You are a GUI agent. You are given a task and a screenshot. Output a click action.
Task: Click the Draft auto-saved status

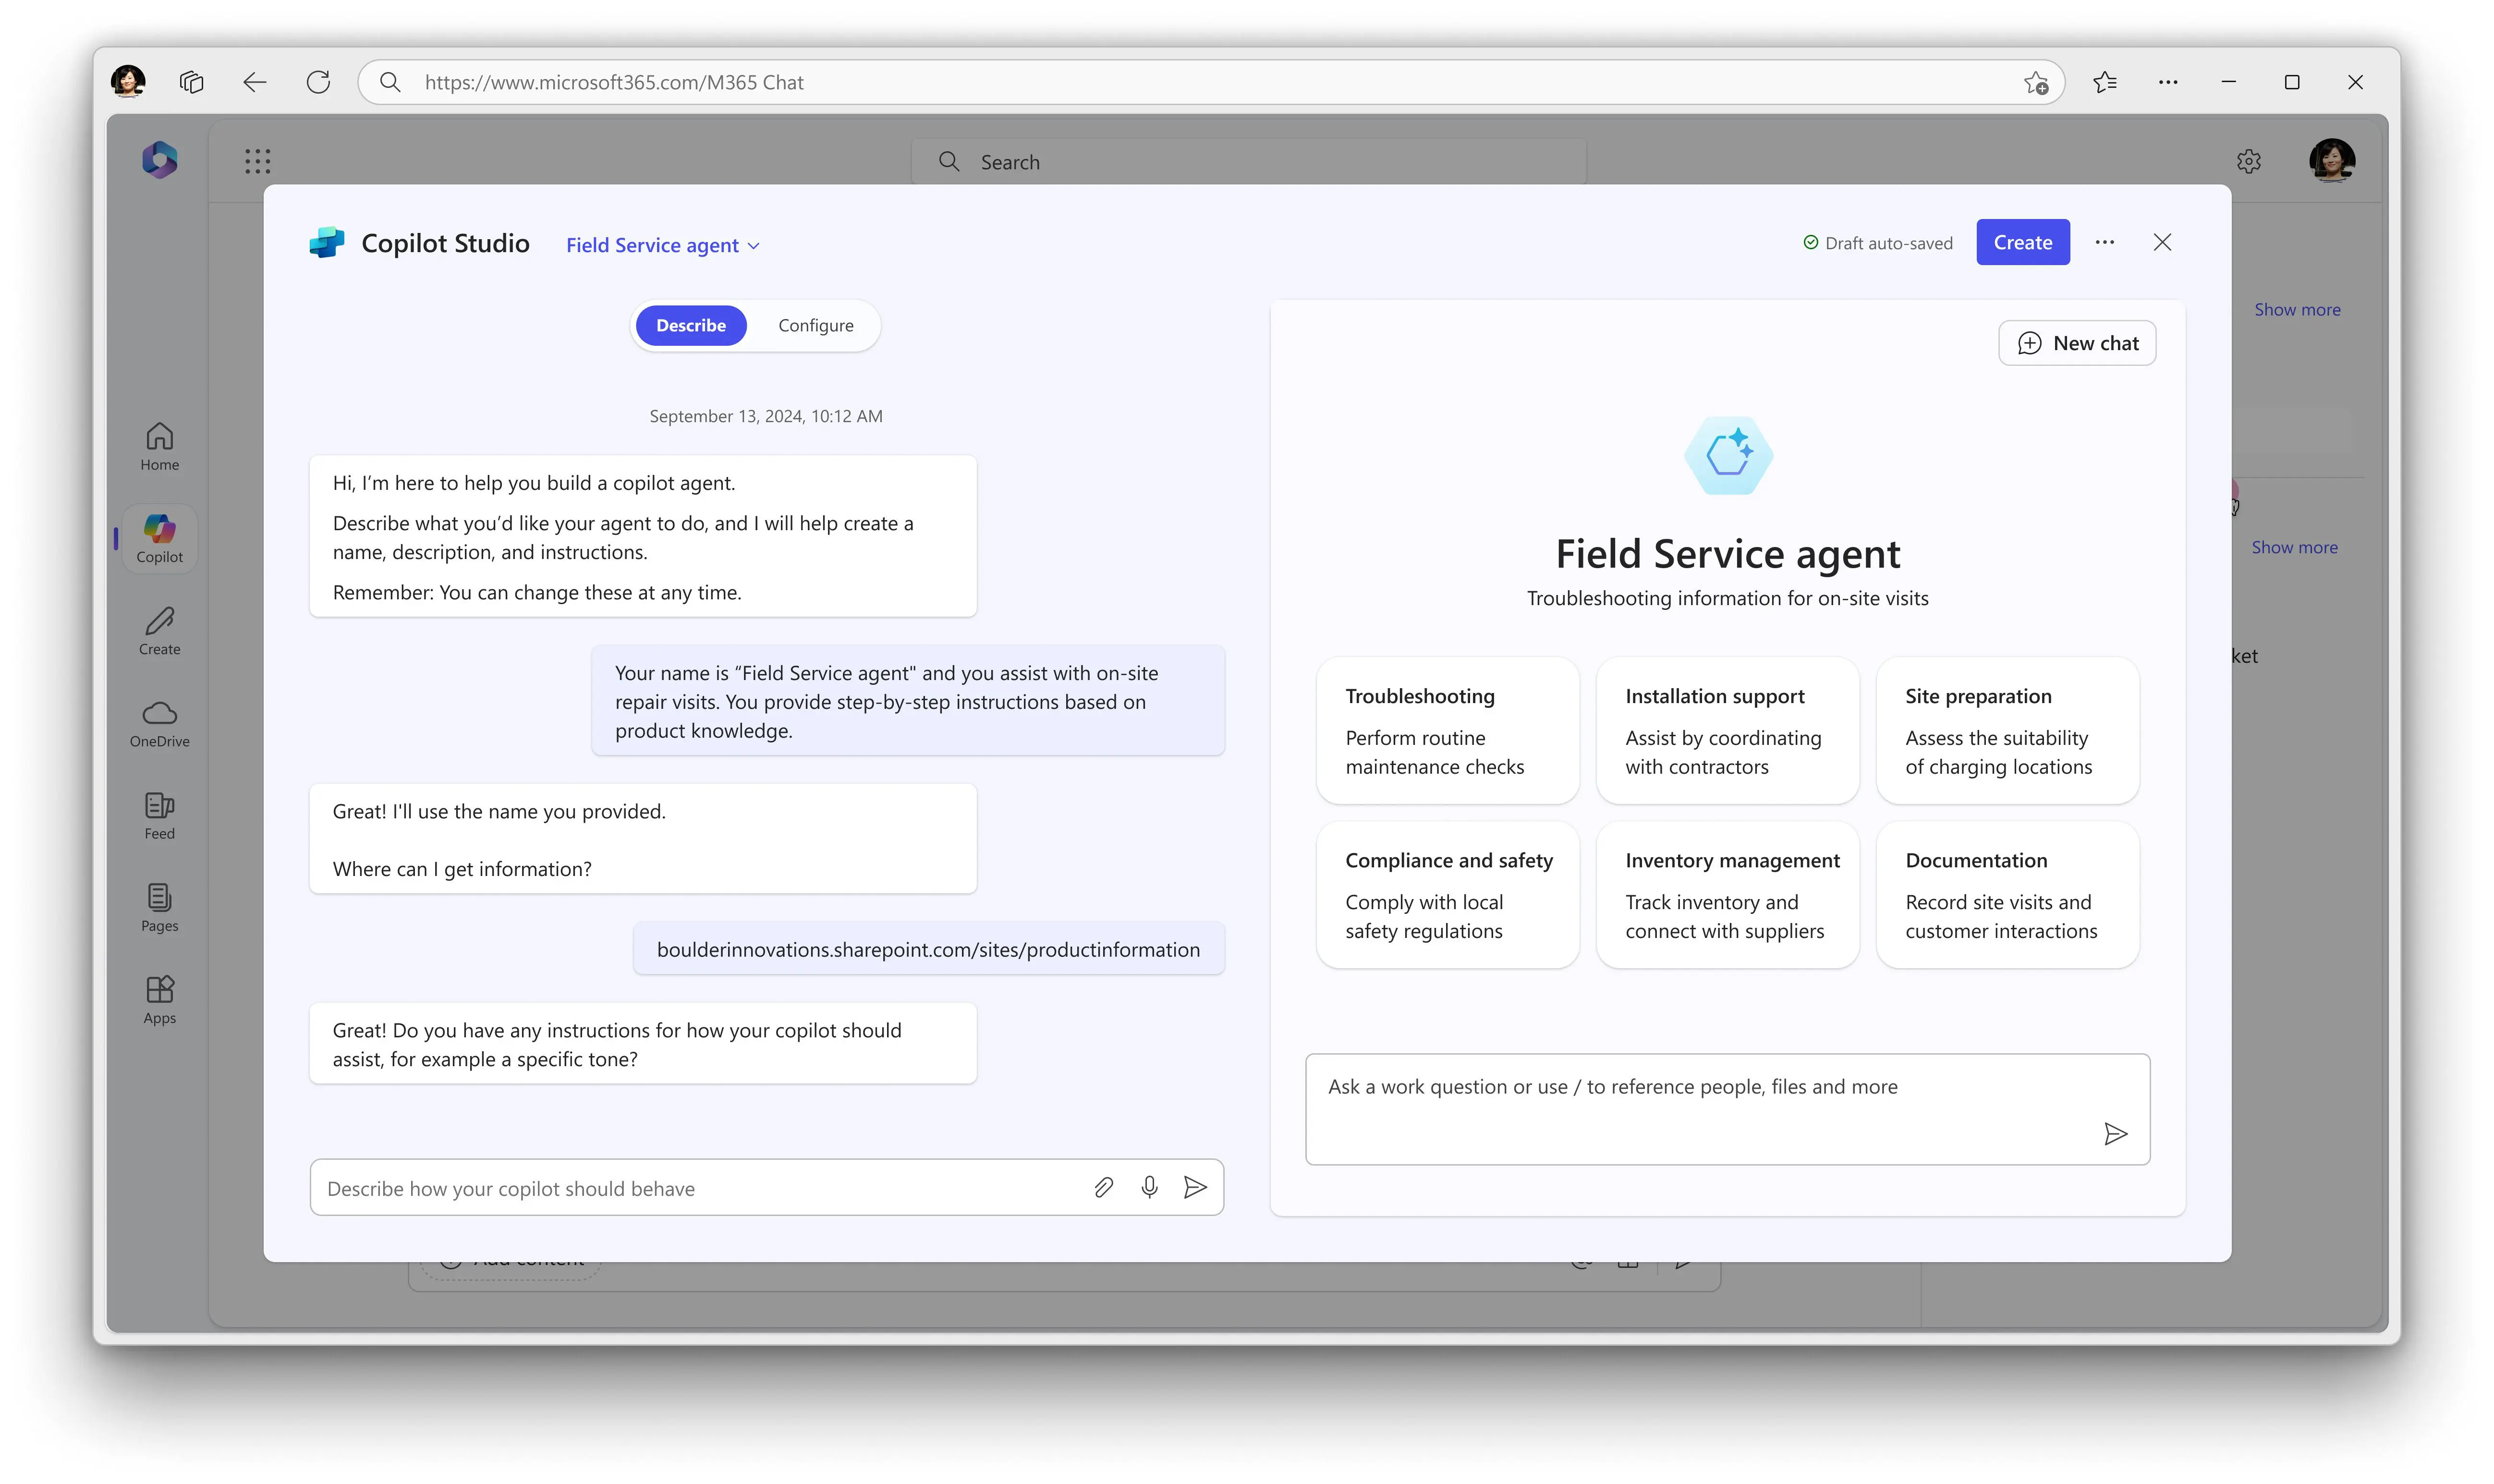pos(1877,243)
